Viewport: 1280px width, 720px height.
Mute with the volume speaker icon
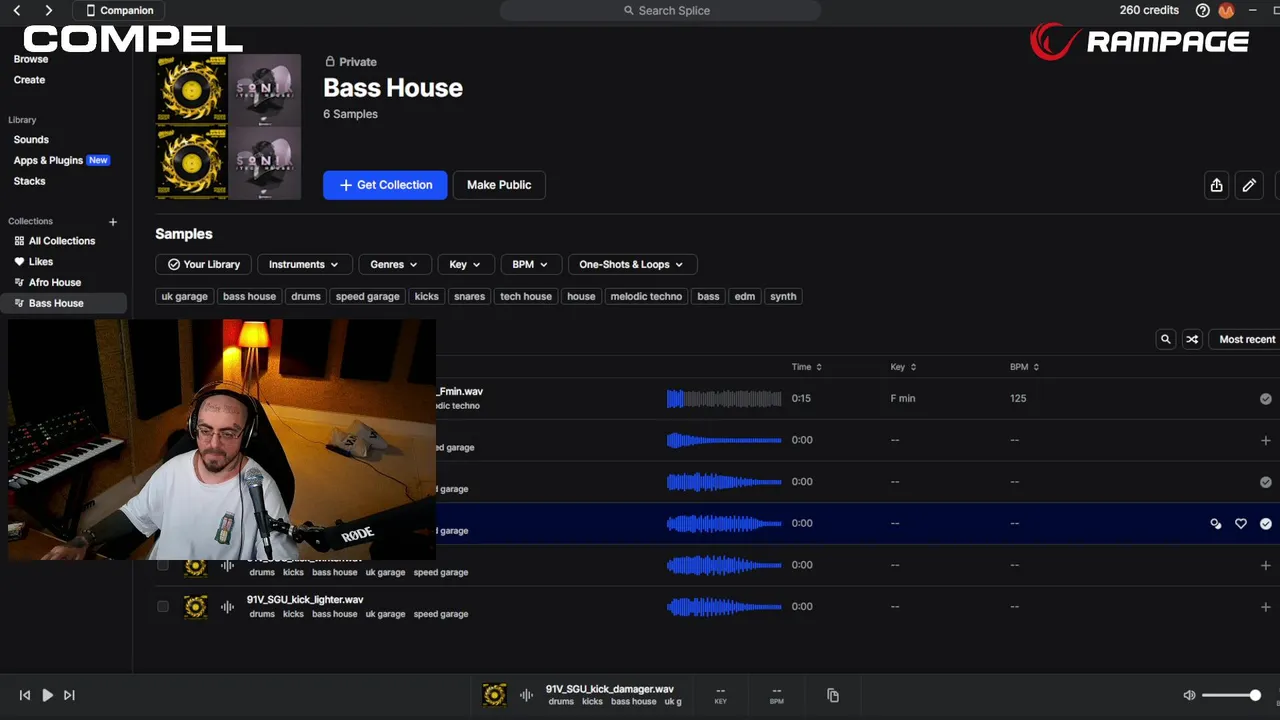(x=1189, y=695)
